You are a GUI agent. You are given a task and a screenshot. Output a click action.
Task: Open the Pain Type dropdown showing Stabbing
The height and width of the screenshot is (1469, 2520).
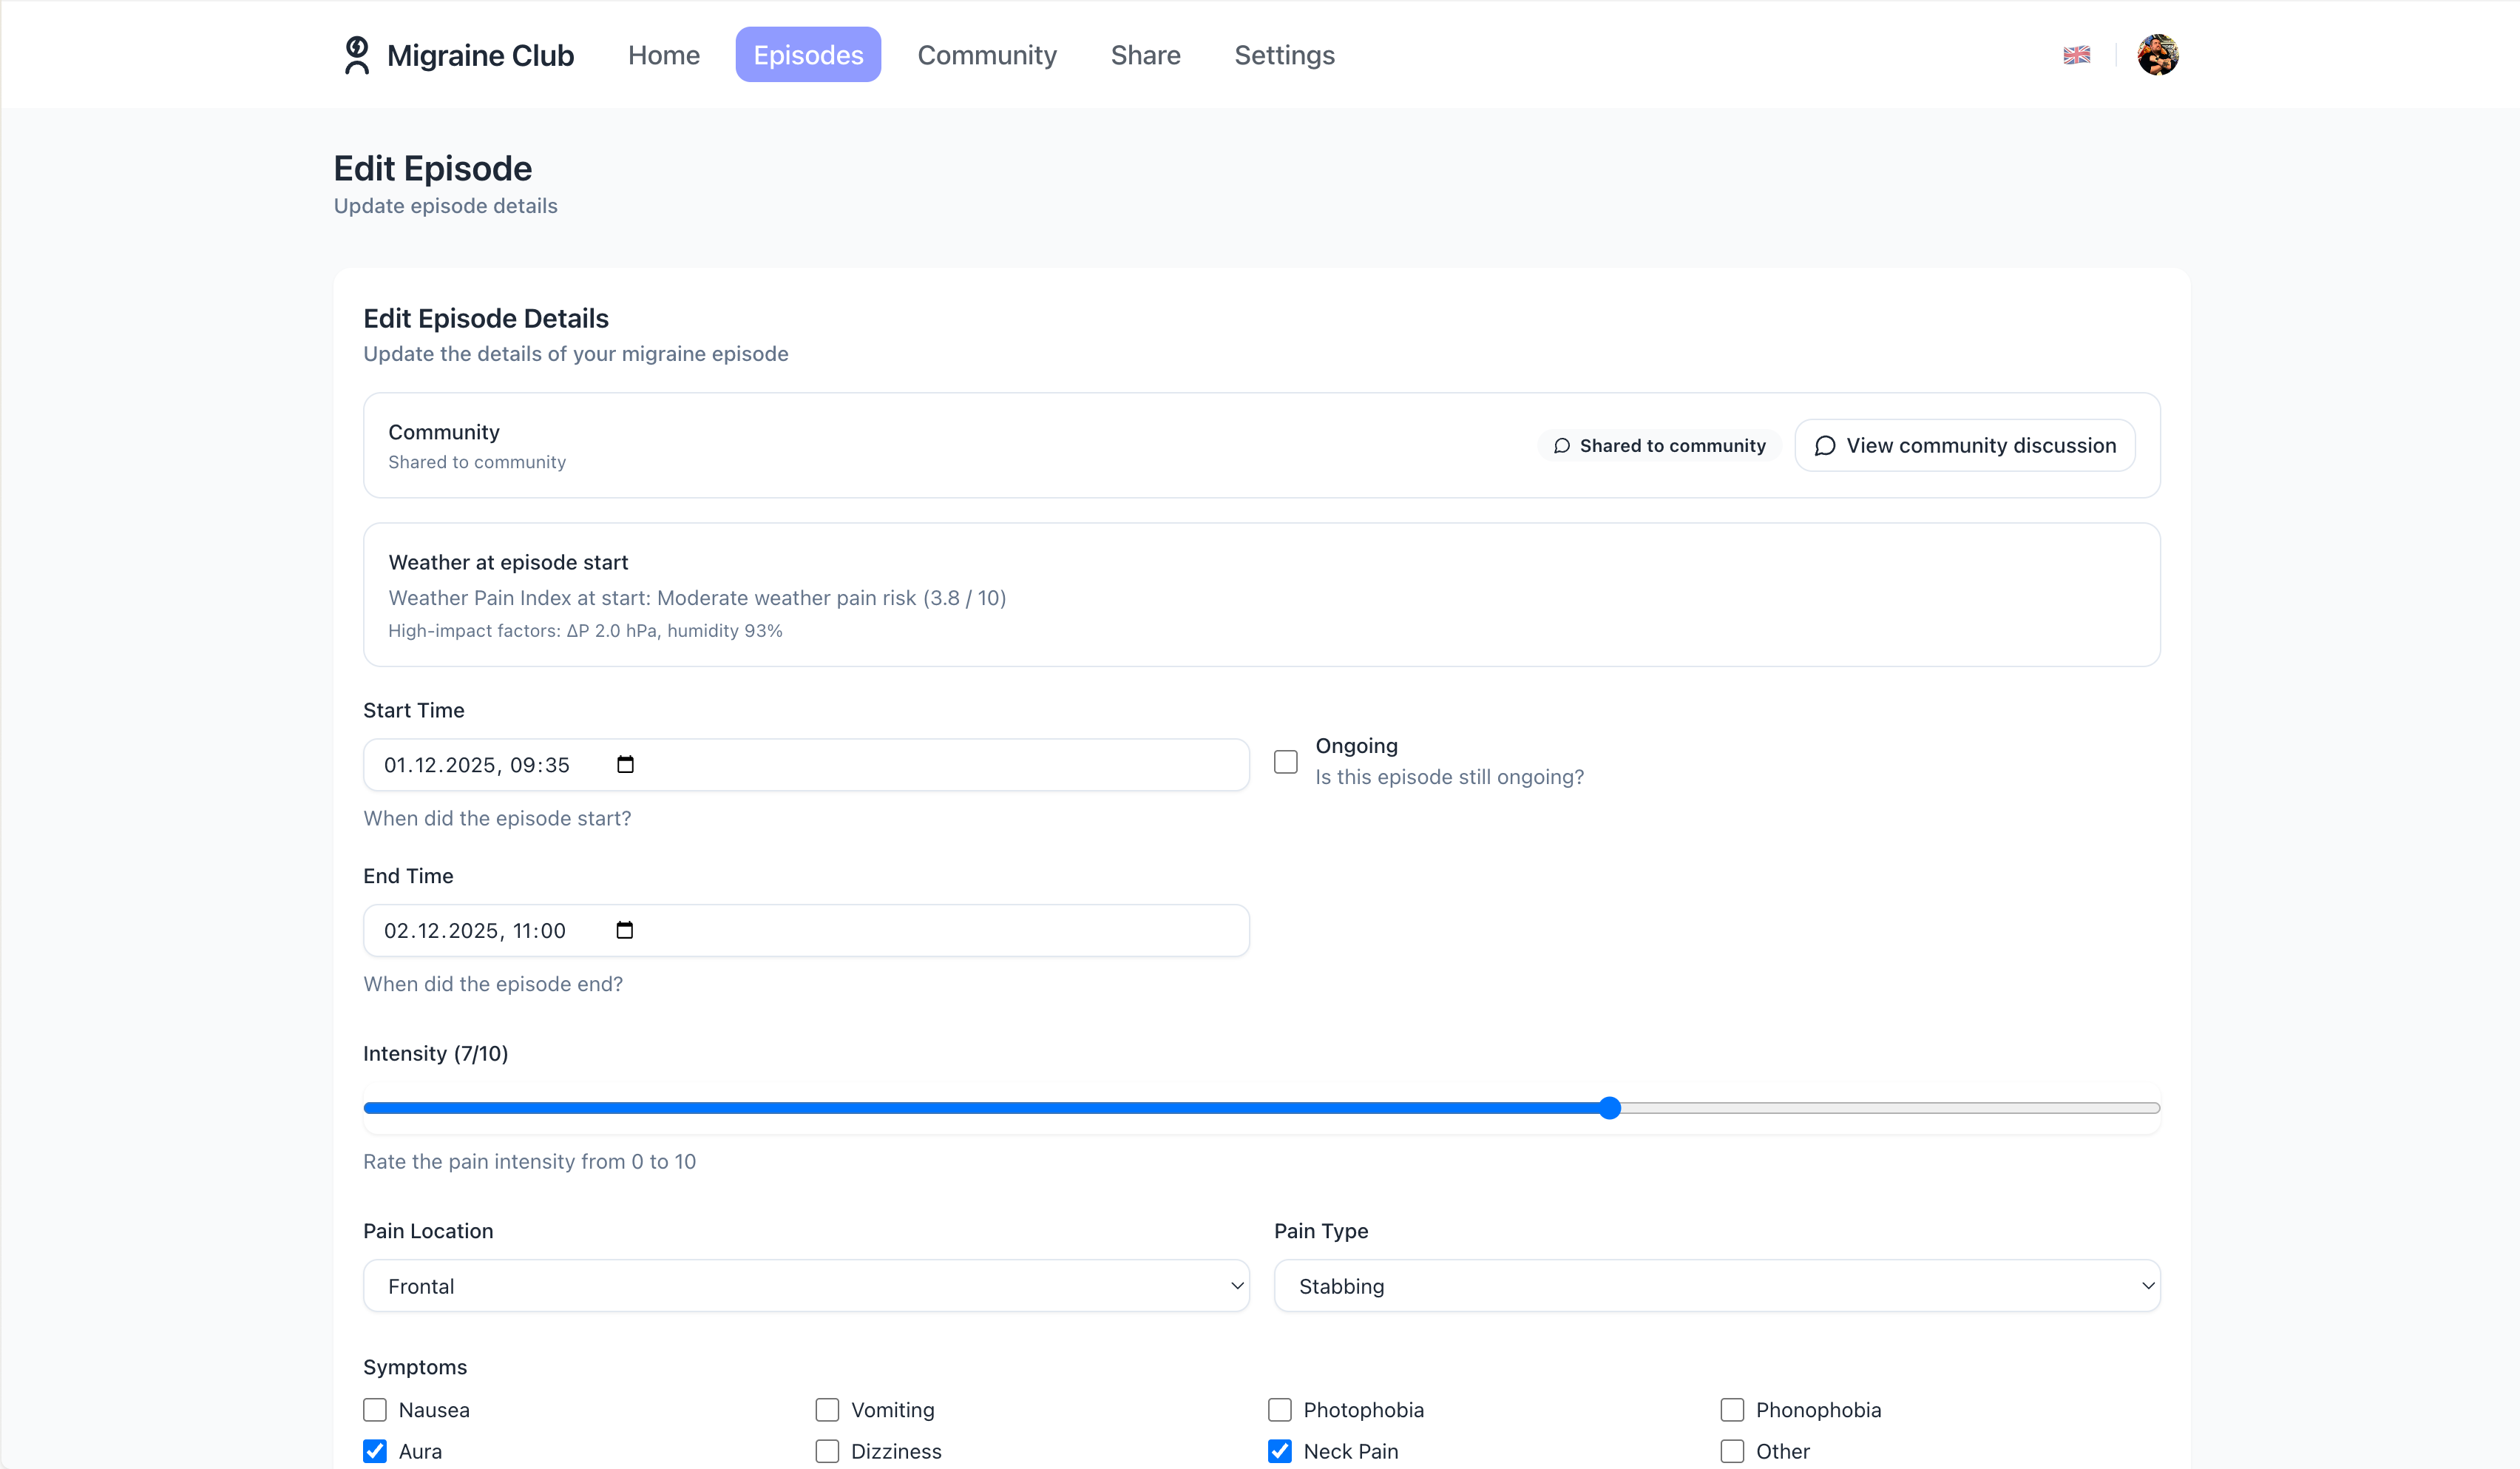click(1716, 1286)
